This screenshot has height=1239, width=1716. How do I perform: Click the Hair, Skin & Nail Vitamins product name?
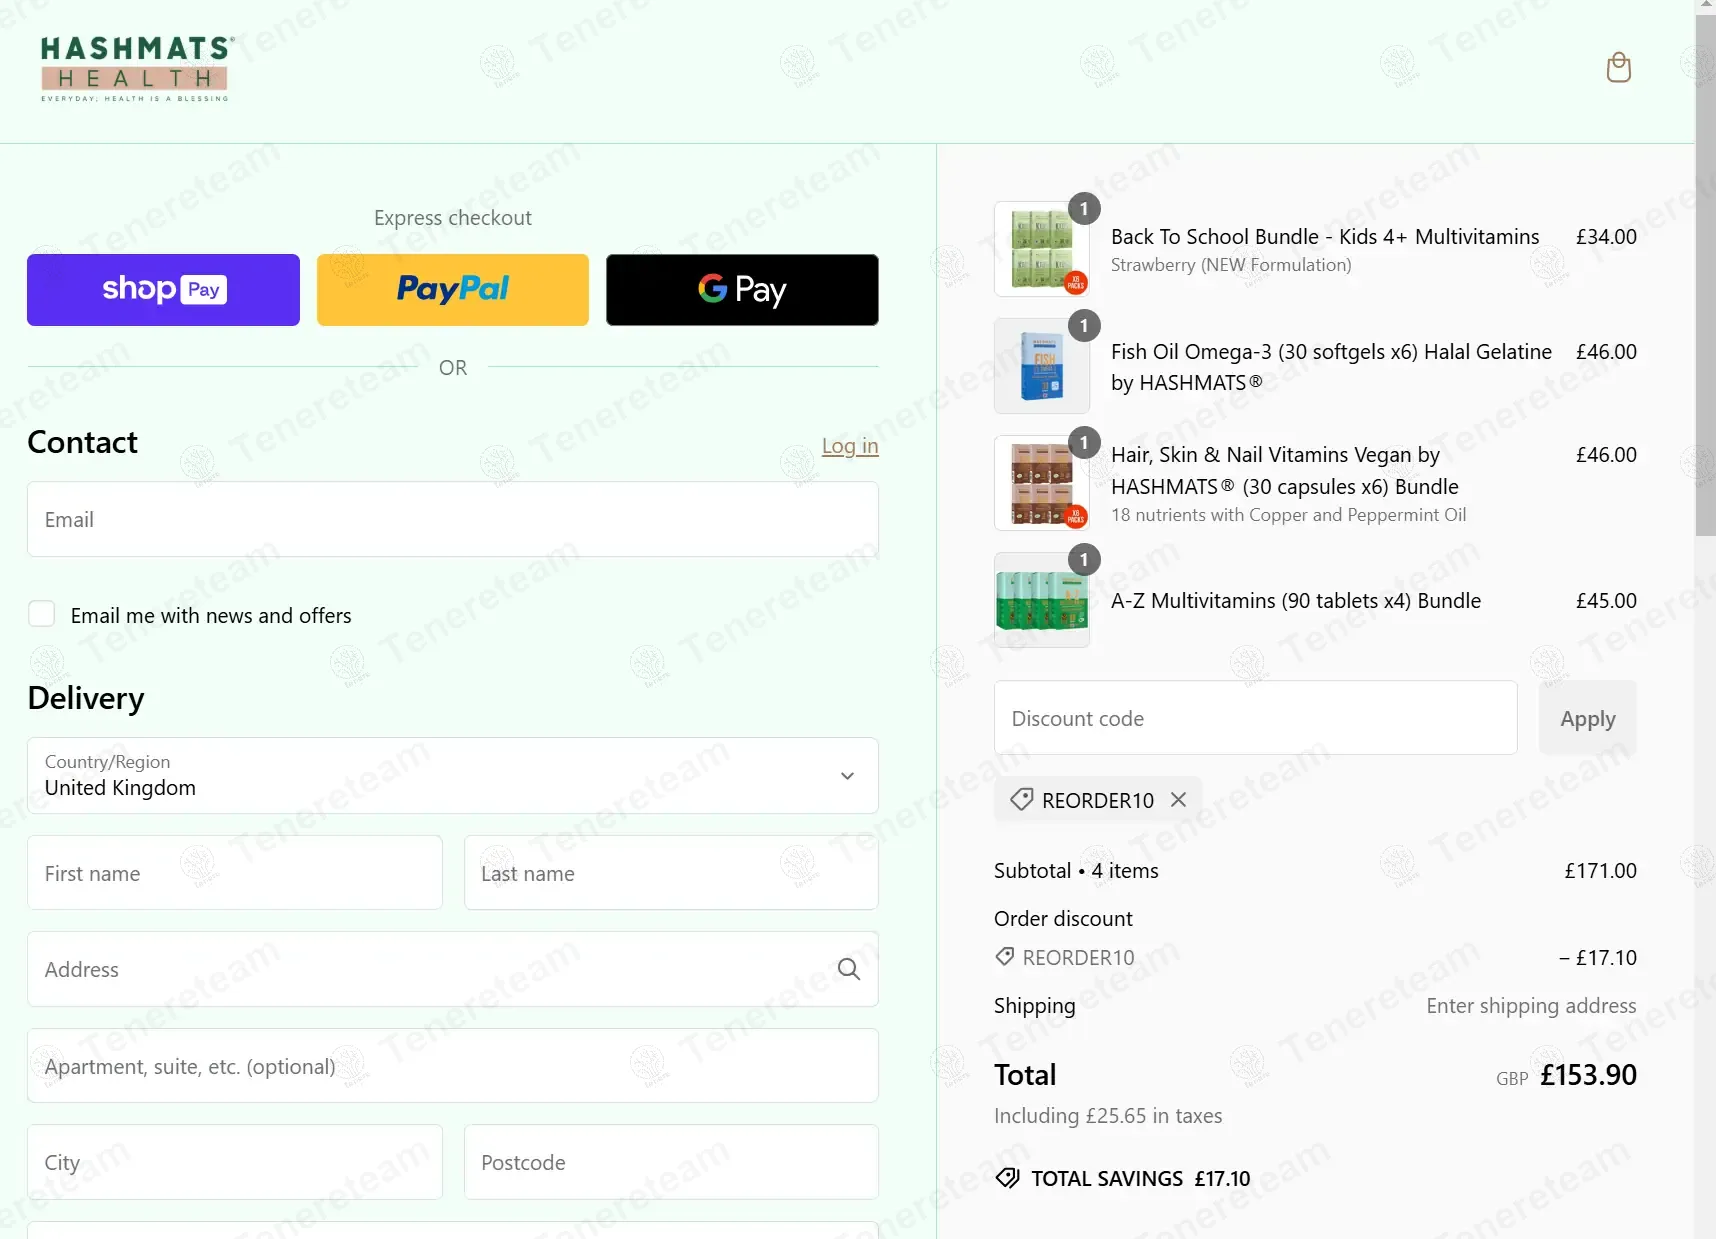[1285, 471]
